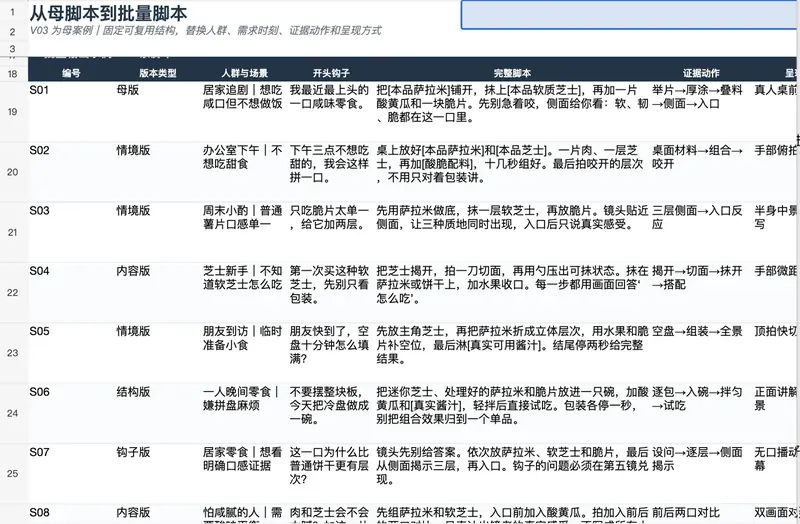Select row header 19
The width and height of the screenshot is (800, 524).
tap(13, 112)
